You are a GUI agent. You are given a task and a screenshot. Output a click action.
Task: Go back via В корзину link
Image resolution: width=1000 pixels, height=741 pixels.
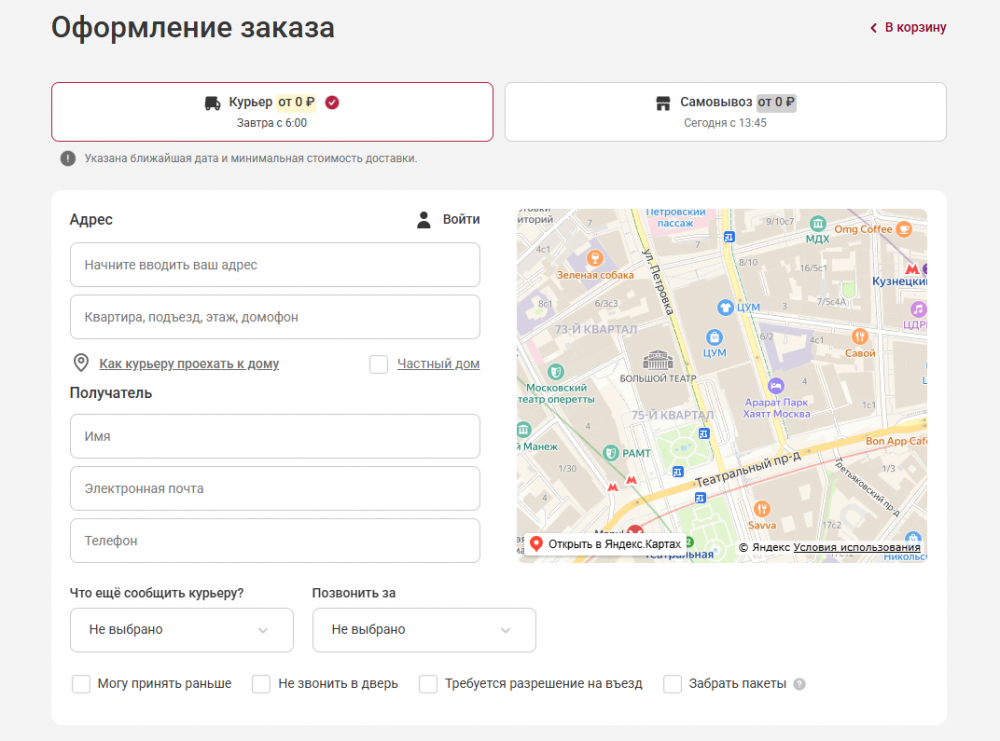tap(908, 27)
